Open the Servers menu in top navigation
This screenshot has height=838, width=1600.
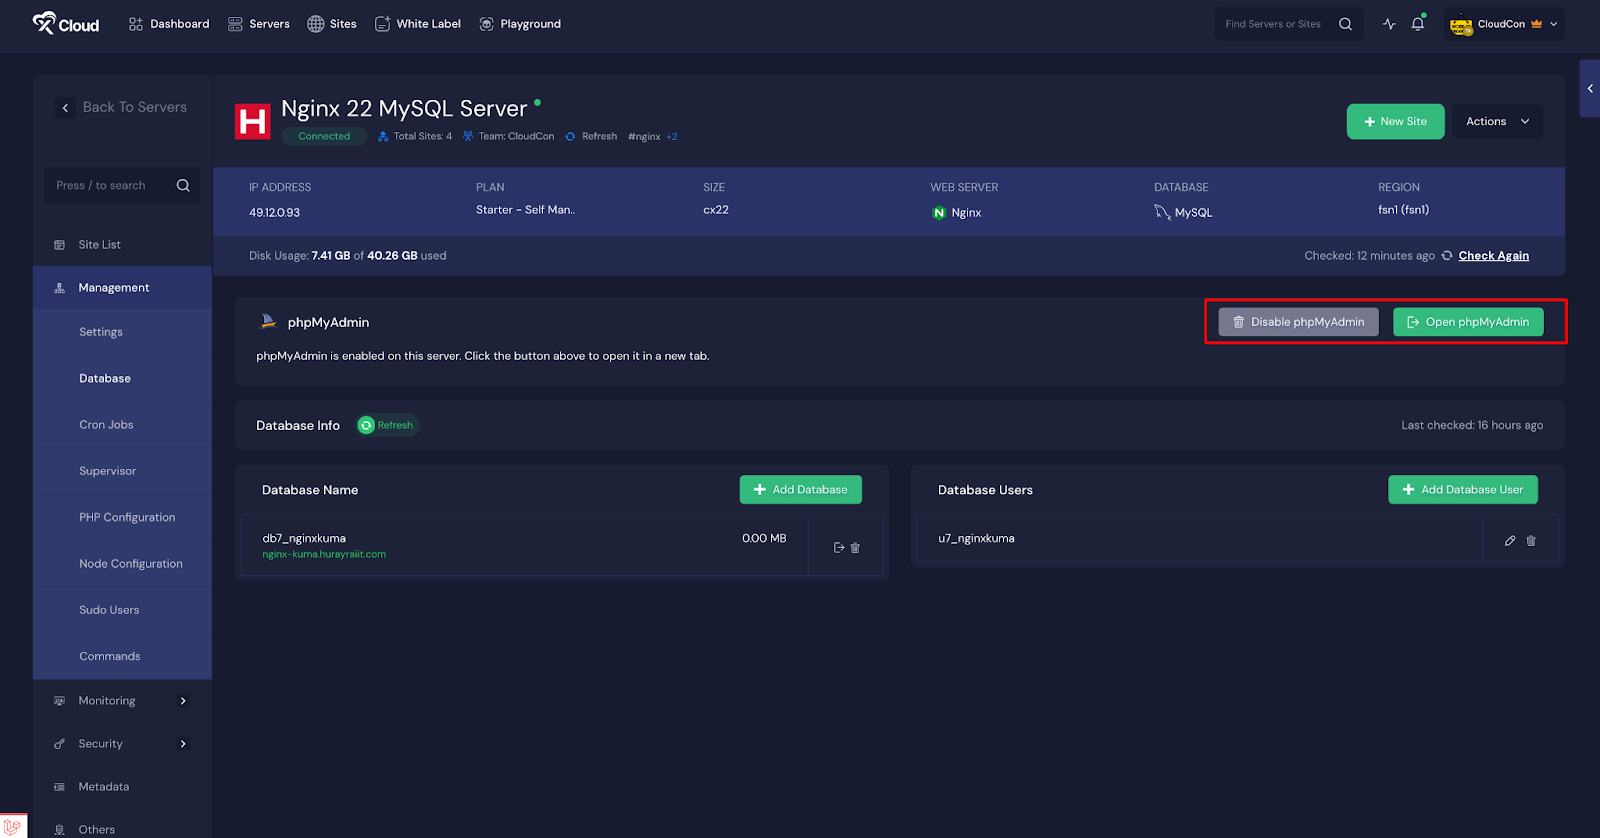259,24
